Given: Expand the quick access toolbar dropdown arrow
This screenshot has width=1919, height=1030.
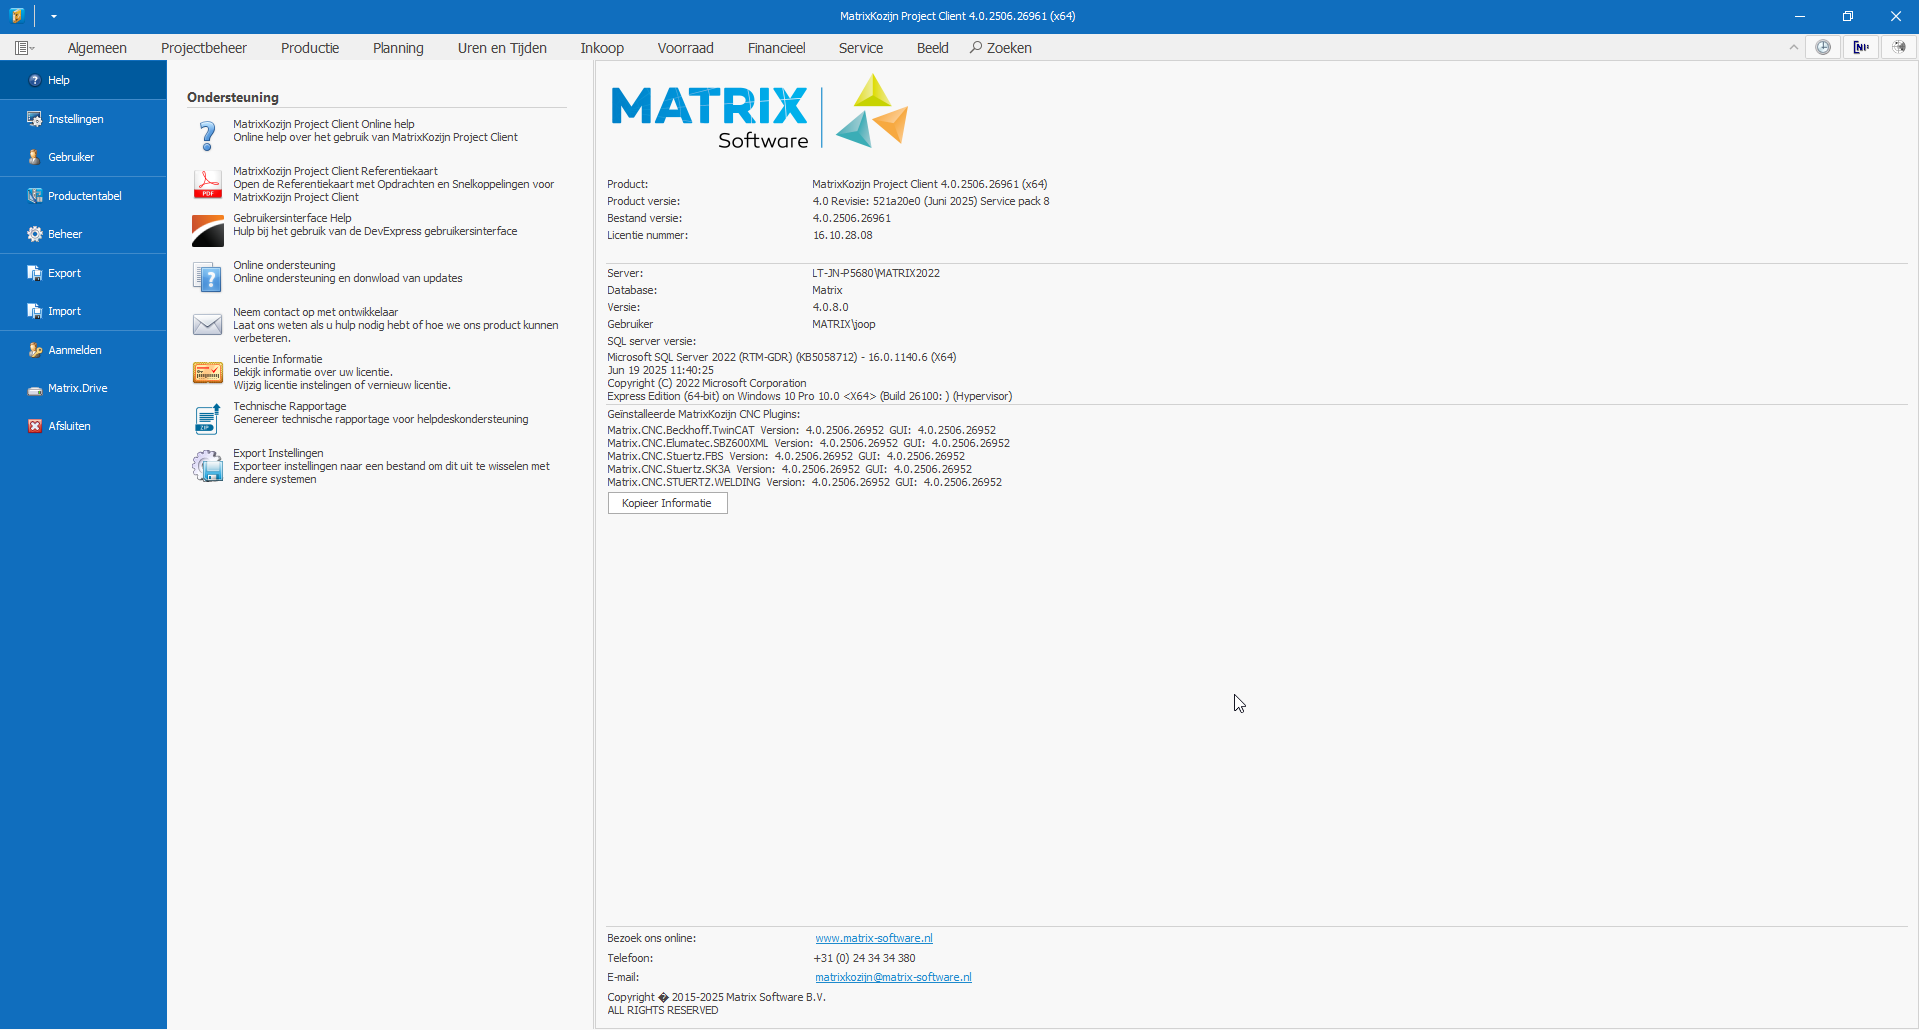Looking at the screenshot, I should (x=54, y=16).
